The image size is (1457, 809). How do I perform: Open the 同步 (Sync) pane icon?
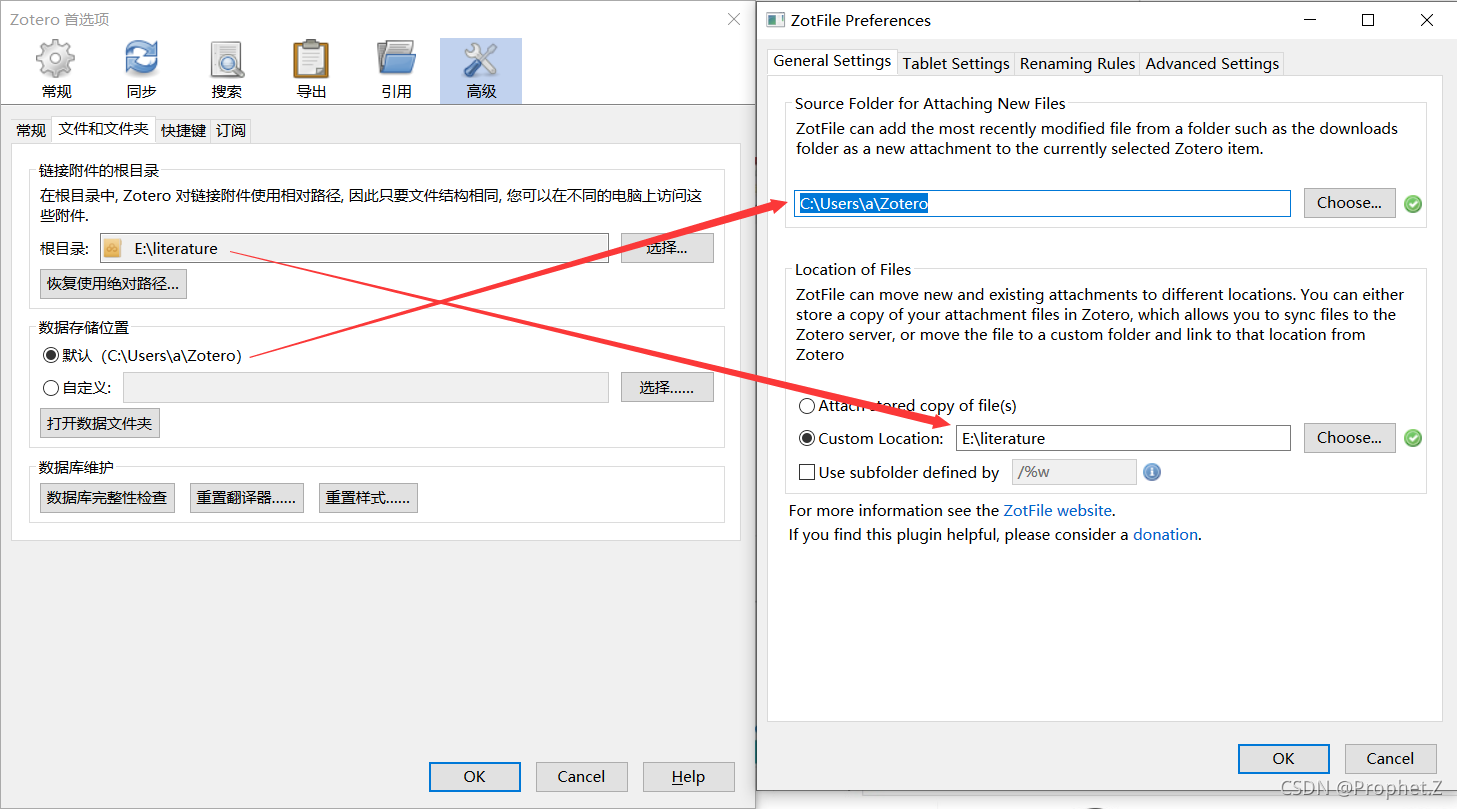click(141, 70)
